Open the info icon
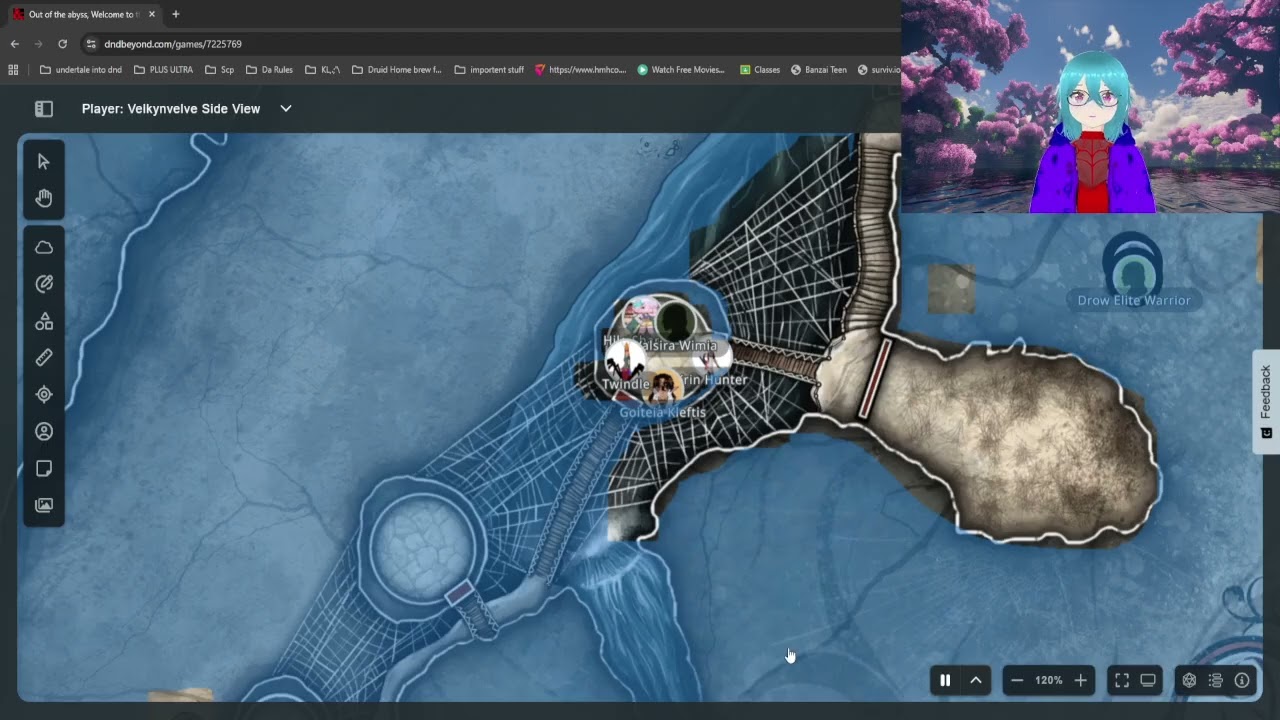 1242,680
